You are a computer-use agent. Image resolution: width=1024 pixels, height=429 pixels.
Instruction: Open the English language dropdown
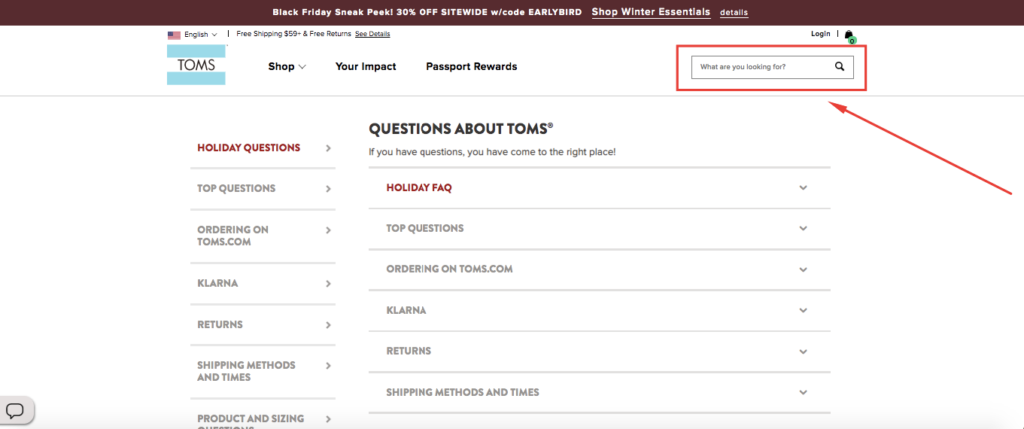[x=200, y=35]
